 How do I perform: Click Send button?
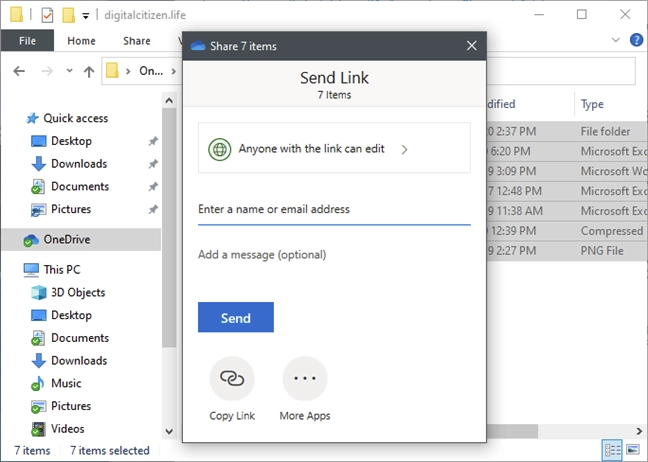[x=236, y=317]
